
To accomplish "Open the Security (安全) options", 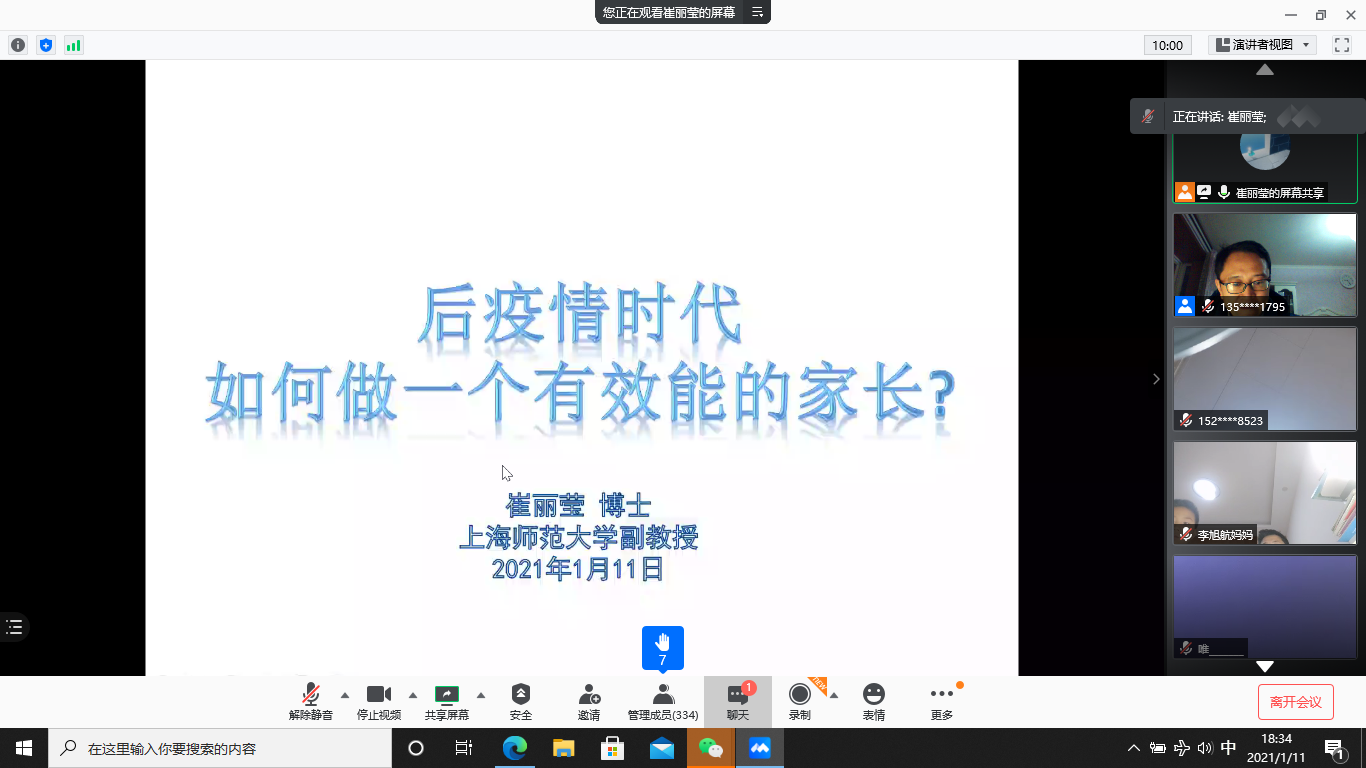I will [x=521, y=701].
